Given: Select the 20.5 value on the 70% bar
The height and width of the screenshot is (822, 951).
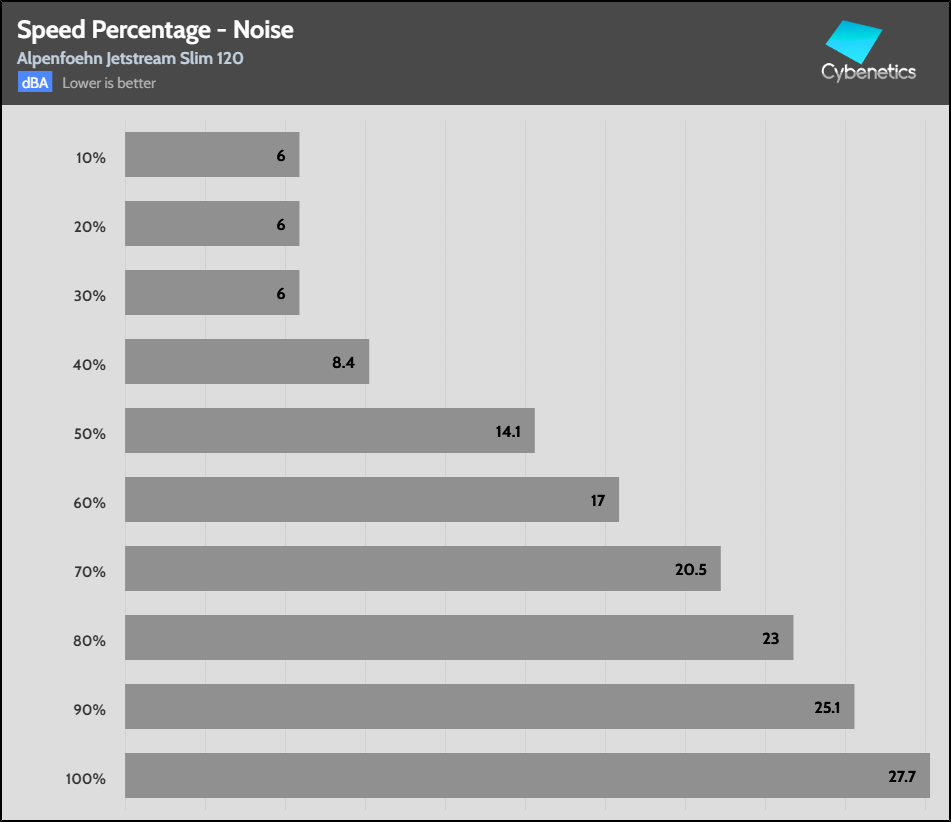Looking at the screenshot, I should [x=691, y=569].
